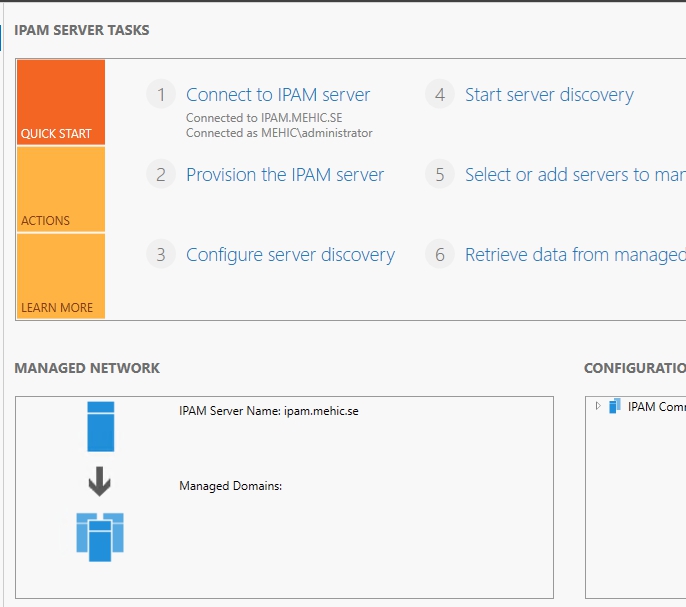Image resolution: width=686 pixels, height=607 pixels.
Task: Click the step 5 number circle
Action: pyautogui.click(x=439, y=175)
